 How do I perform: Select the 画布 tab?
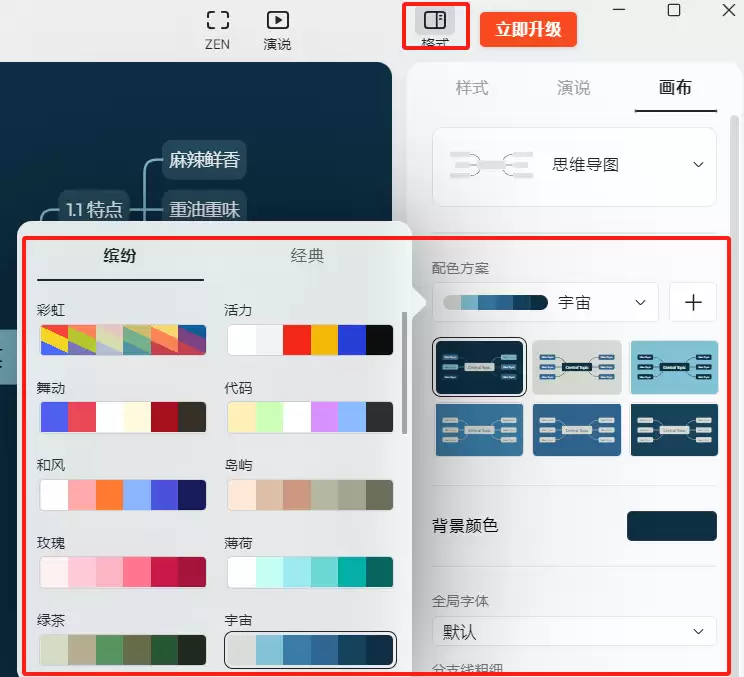(675, 88)
